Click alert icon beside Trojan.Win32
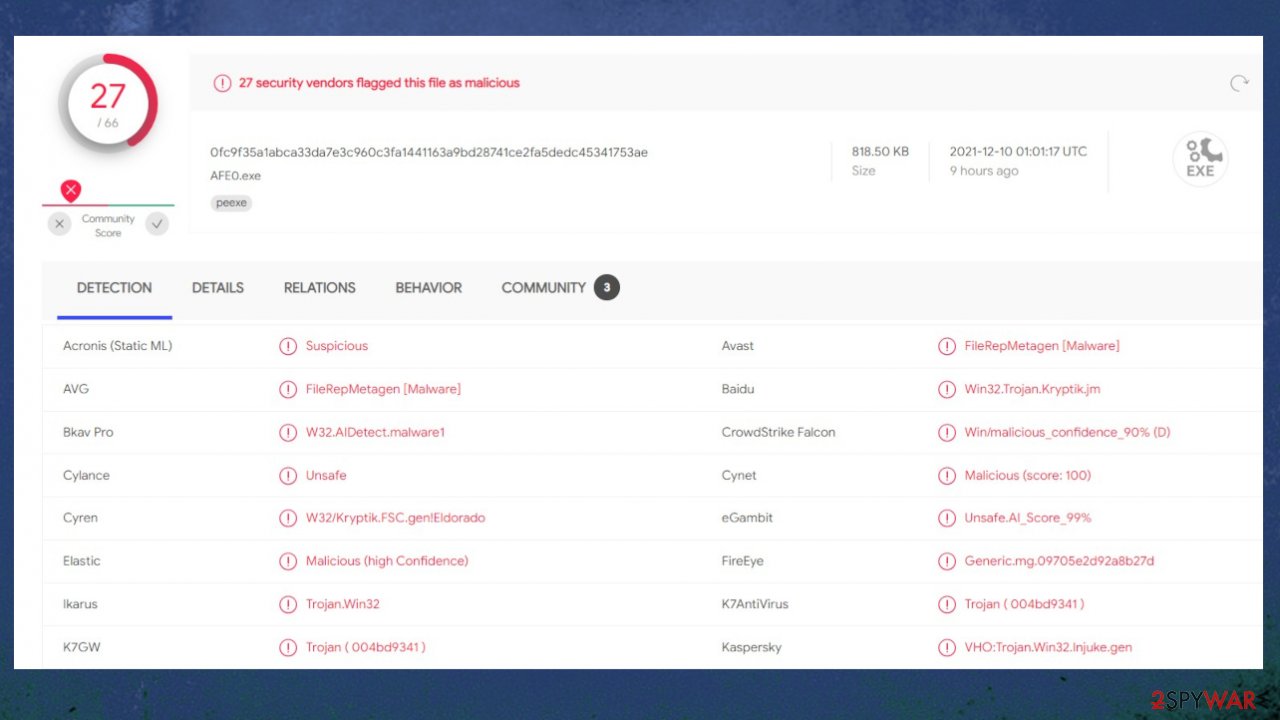The image size is (1280, 720). (288, 604)
